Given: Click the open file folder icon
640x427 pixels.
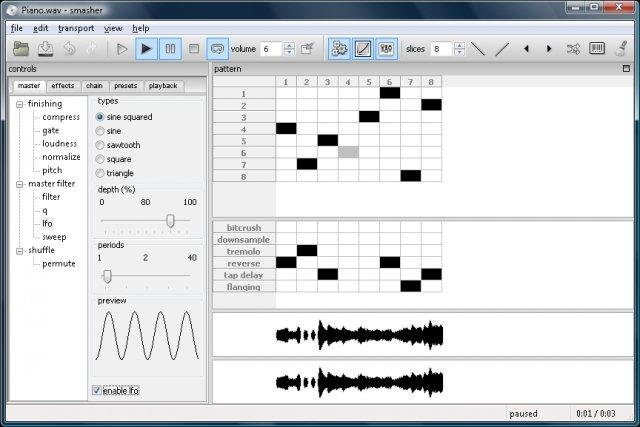Looking at the screenshot, I should point(21,49).
